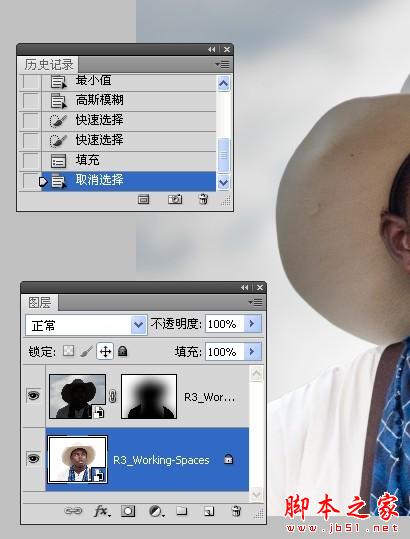
Task: Delete layer trash icon in Layers panel
Action: (x=236, y=511)
